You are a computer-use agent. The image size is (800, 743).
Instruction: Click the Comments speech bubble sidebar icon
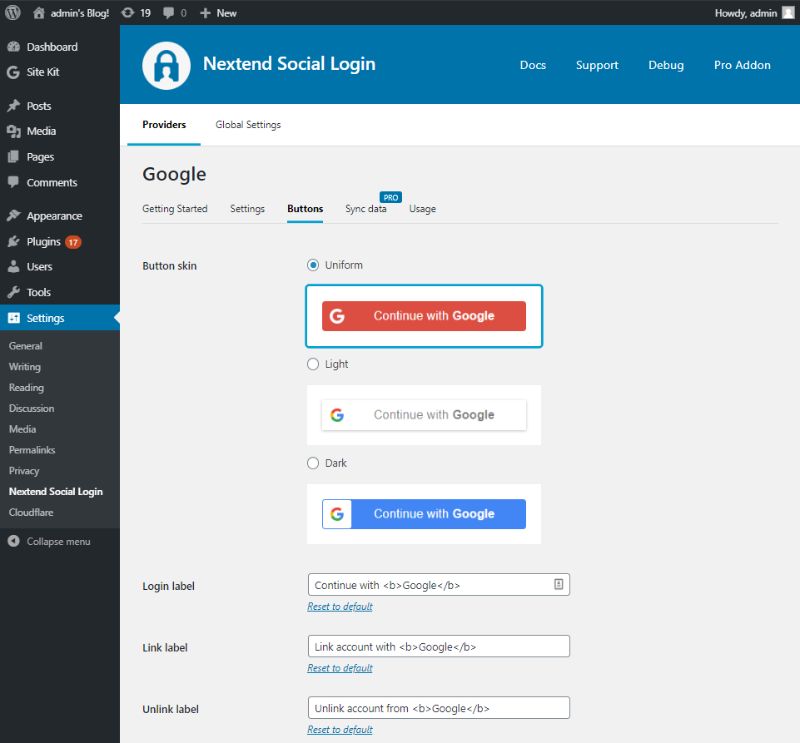[14, 182]
